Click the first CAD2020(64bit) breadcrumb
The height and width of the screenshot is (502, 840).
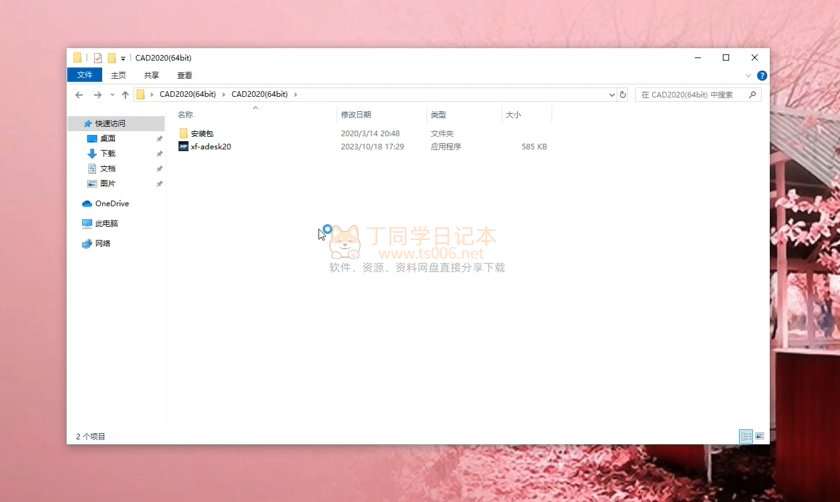(x=187, y=95)
